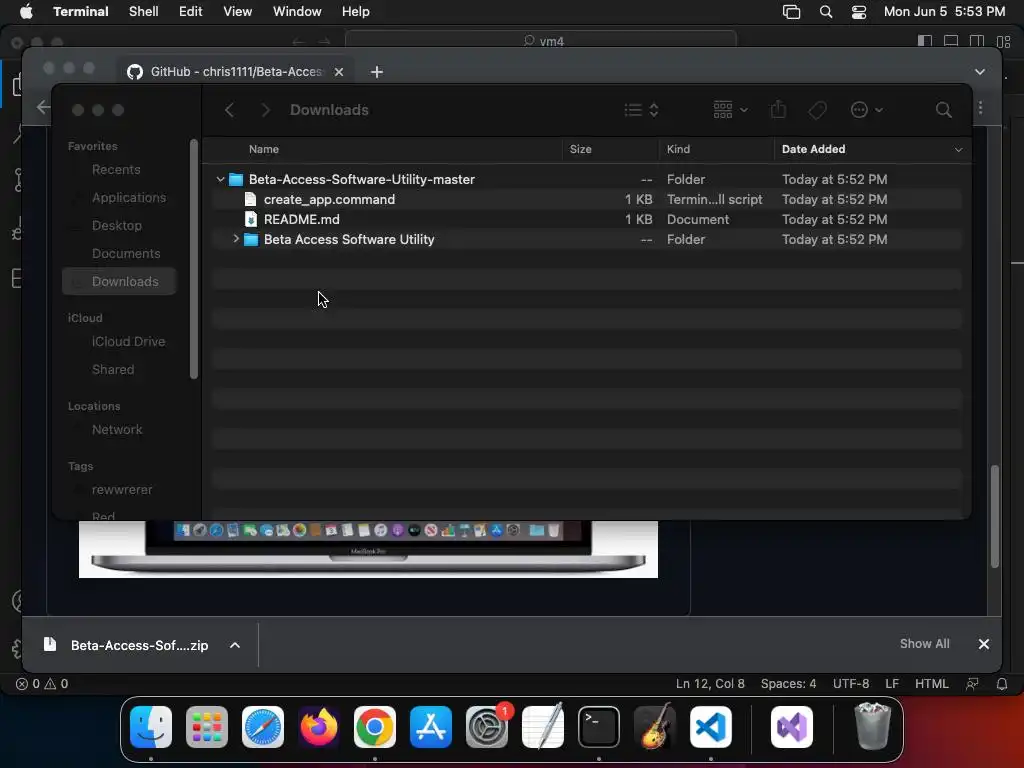Select GitHub chris1111 Chrome tab

point(235,72)
